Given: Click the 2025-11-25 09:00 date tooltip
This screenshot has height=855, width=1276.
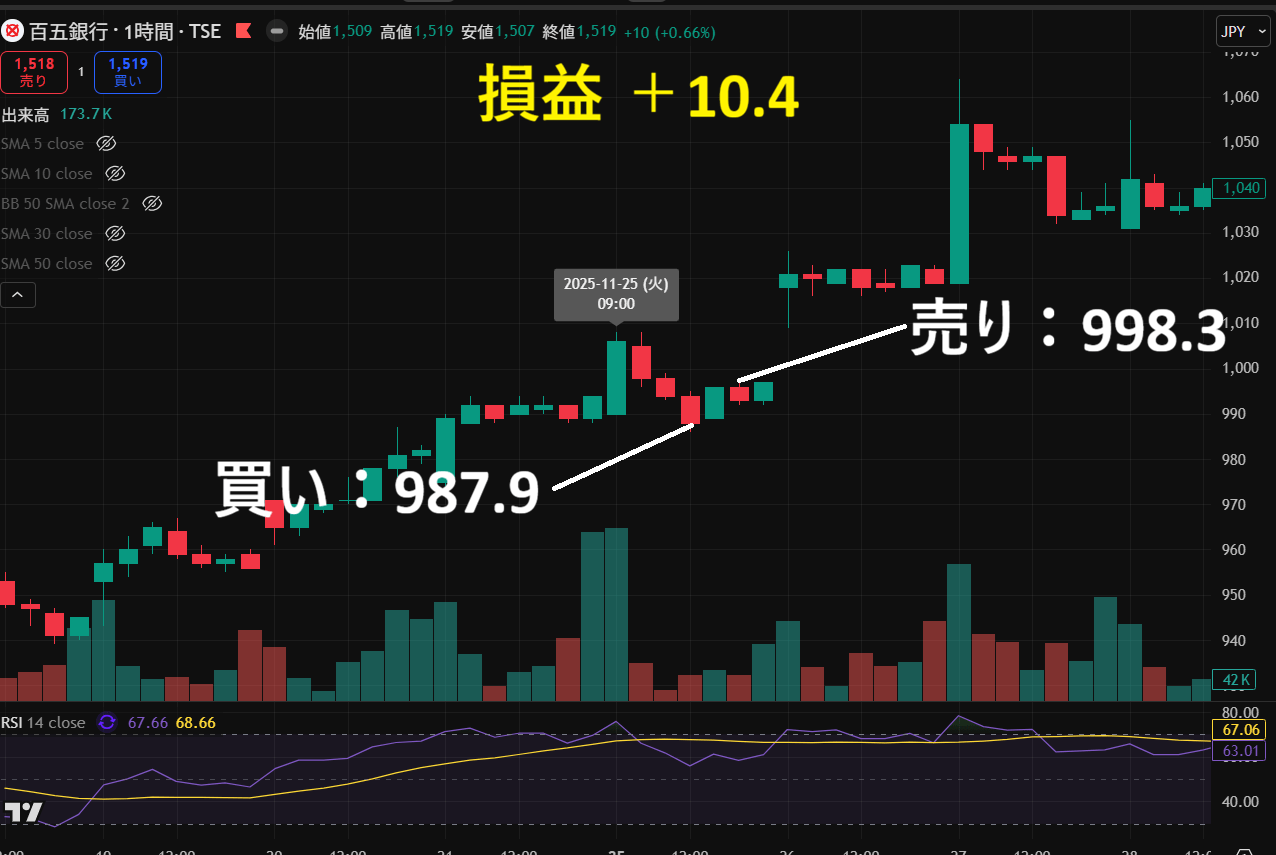Looking at the screenshot, I should tap(616, 293).
